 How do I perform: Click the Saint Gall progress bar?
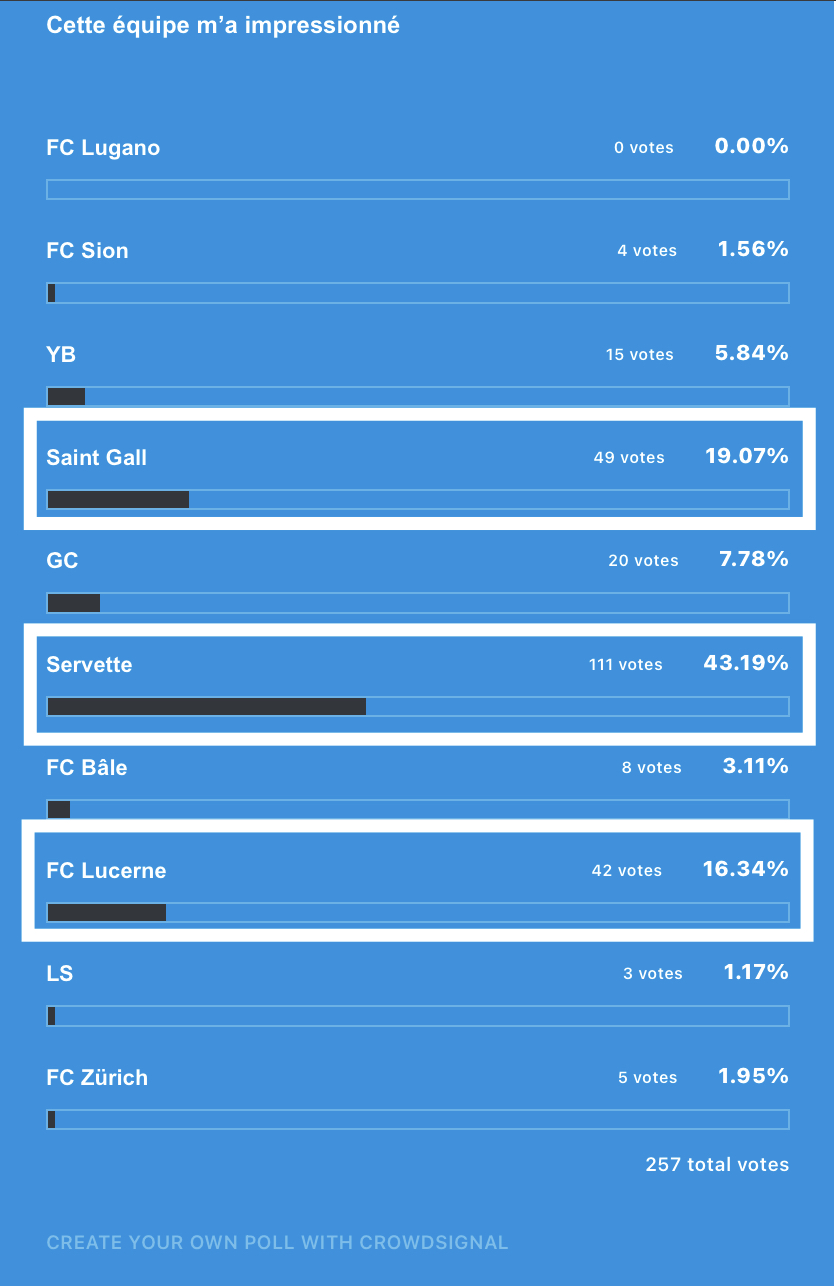417,500
